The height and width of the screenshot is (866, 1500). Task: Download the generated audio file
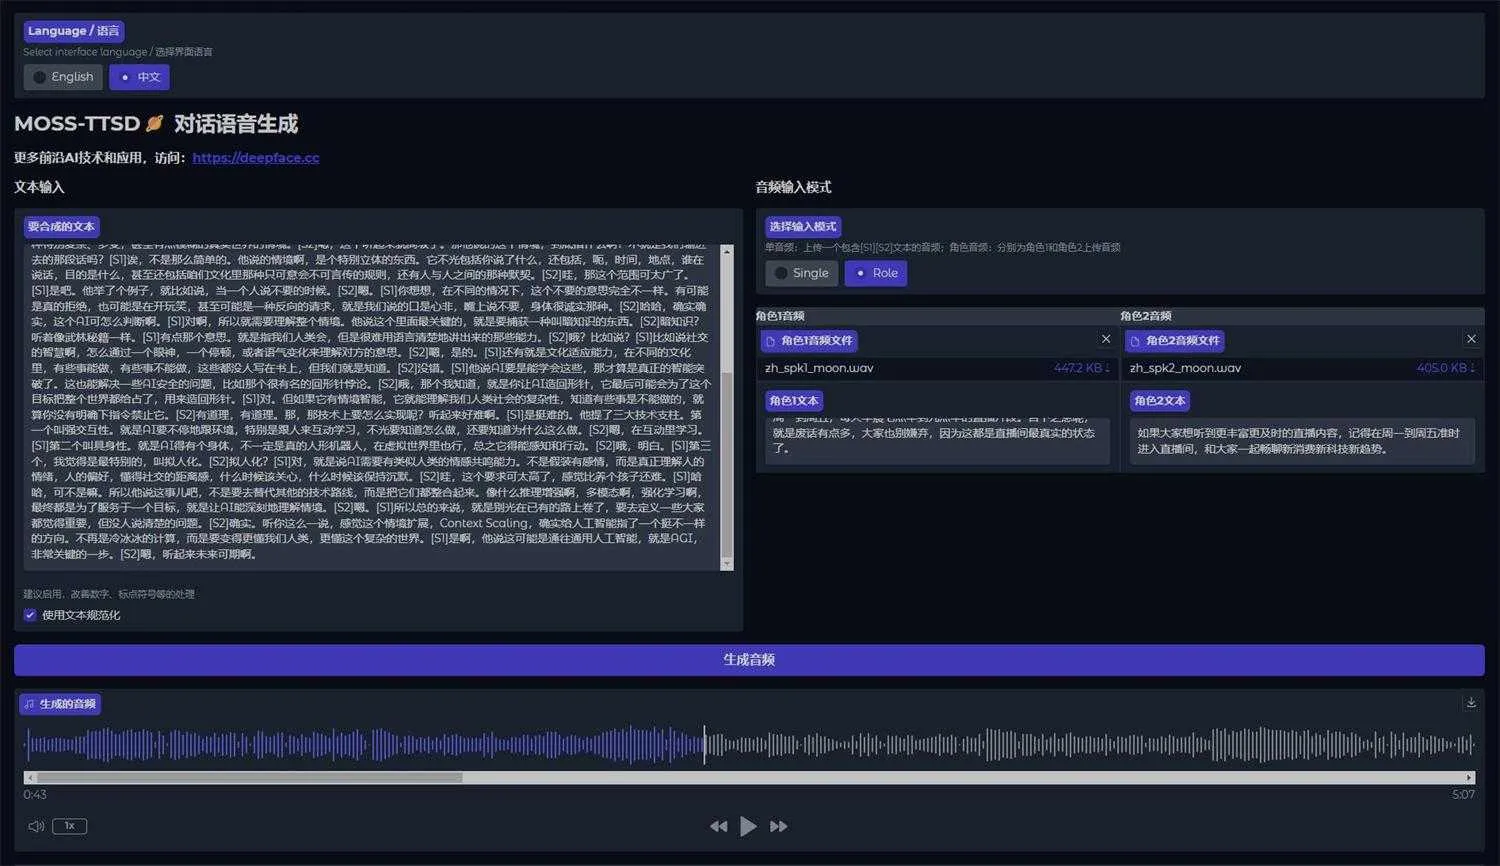coord(1470,703)
